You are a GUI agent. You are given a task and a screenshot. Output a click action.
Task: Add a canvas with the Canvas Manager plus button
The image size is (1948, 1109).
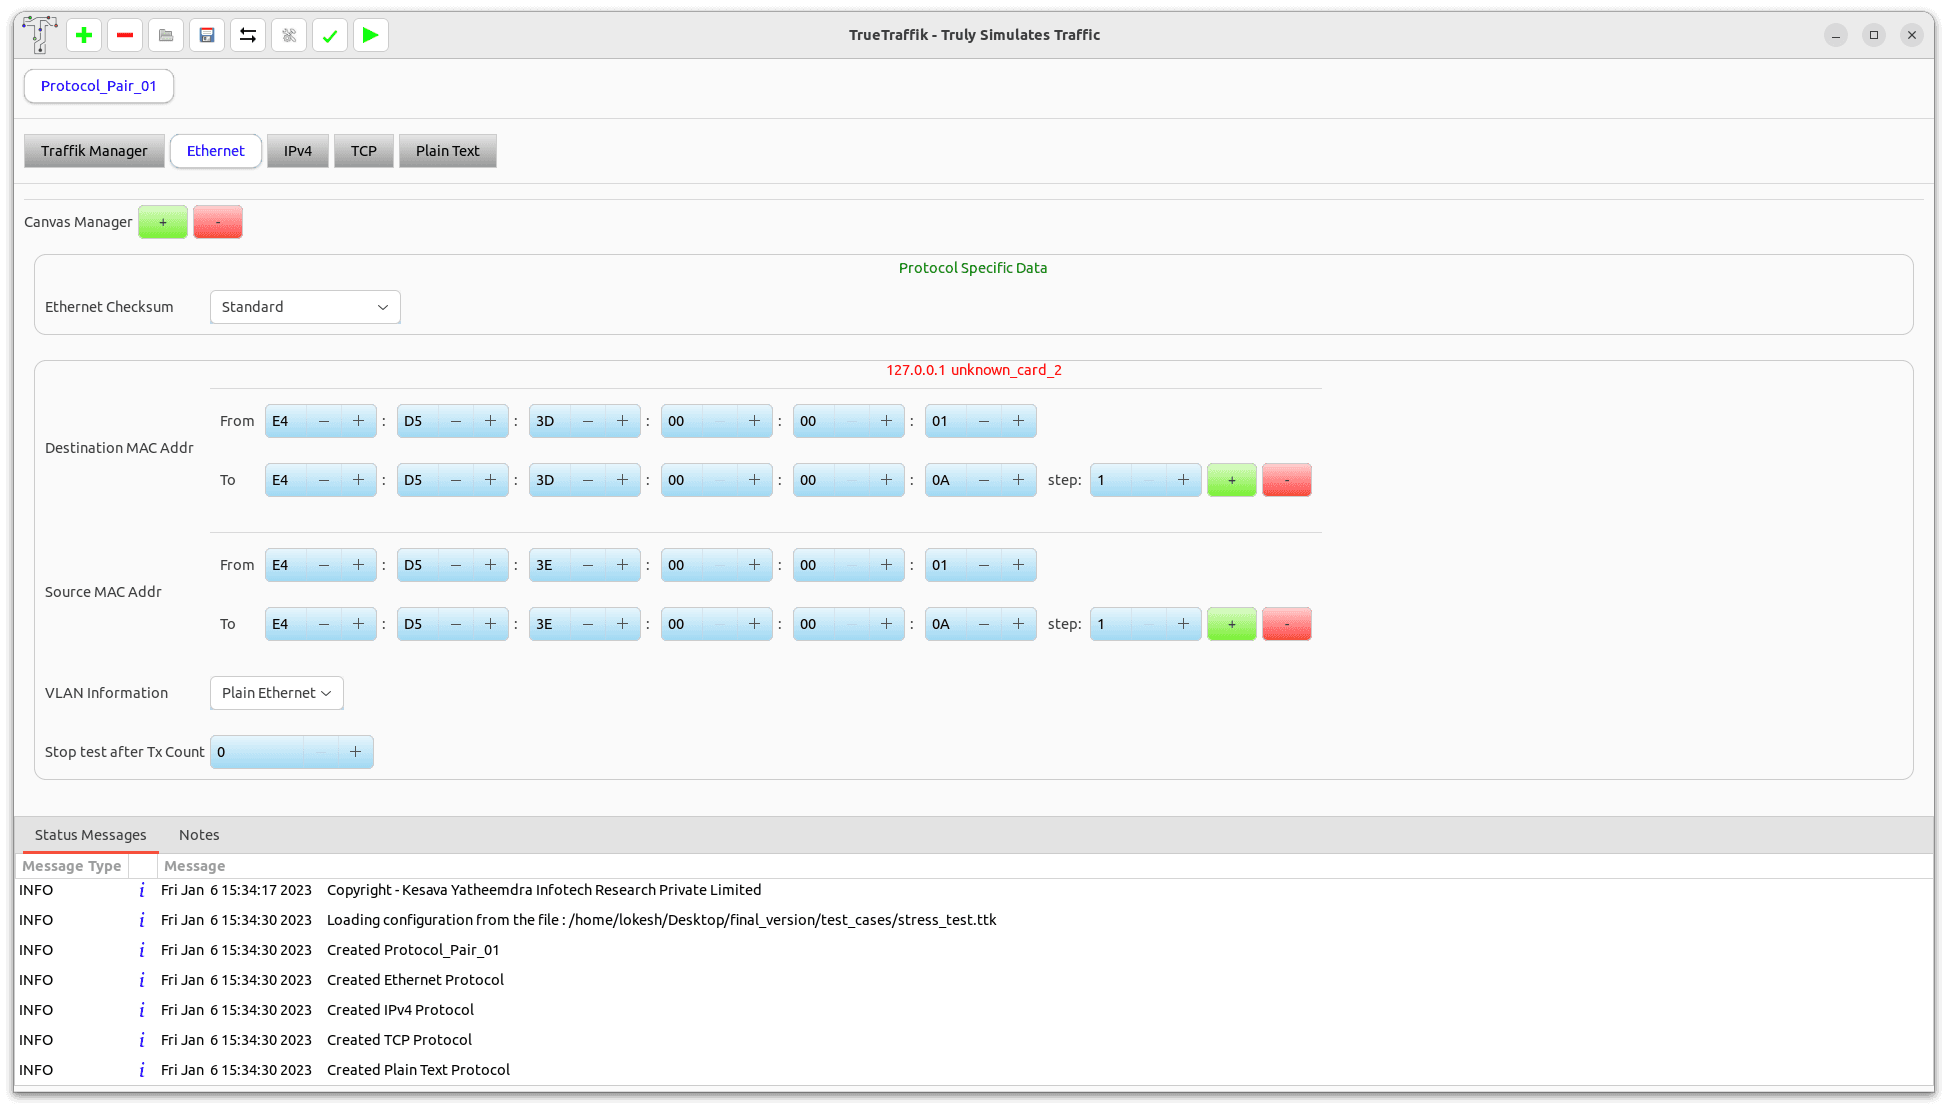[162, 221]
